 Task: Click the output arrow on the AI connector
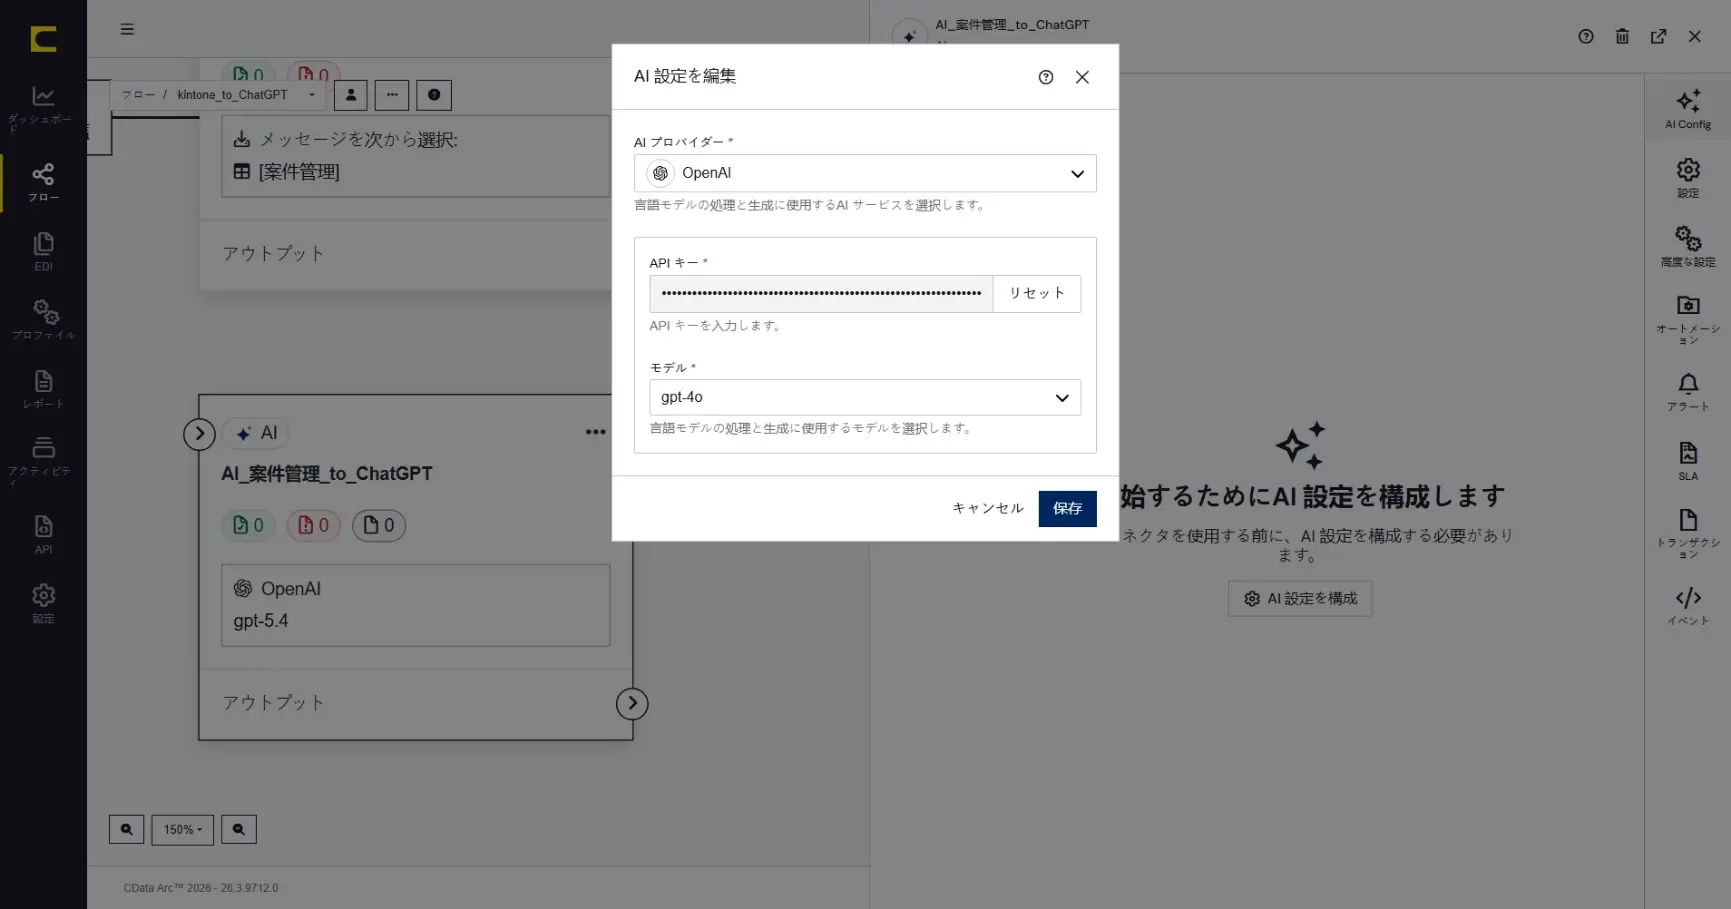point(632,704)
